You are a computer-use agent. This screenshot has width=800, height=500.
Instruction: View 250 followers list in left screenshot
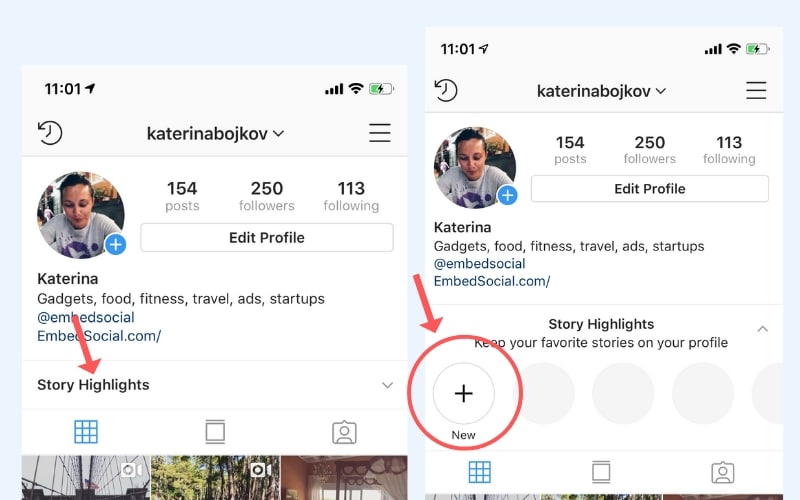[x=267, y=196]
